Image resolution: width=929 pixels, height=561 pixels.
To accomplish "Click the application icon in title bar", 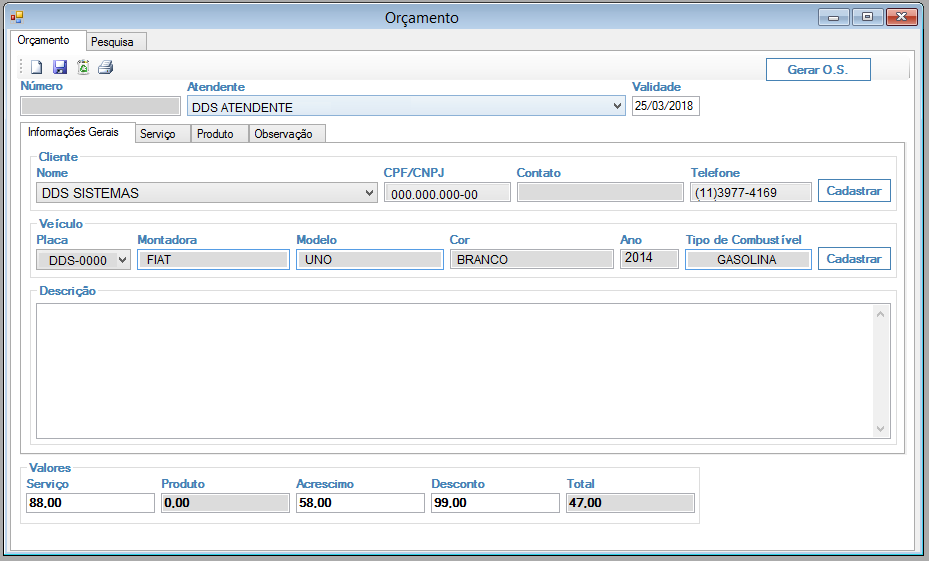I will [x=17, y=18].
